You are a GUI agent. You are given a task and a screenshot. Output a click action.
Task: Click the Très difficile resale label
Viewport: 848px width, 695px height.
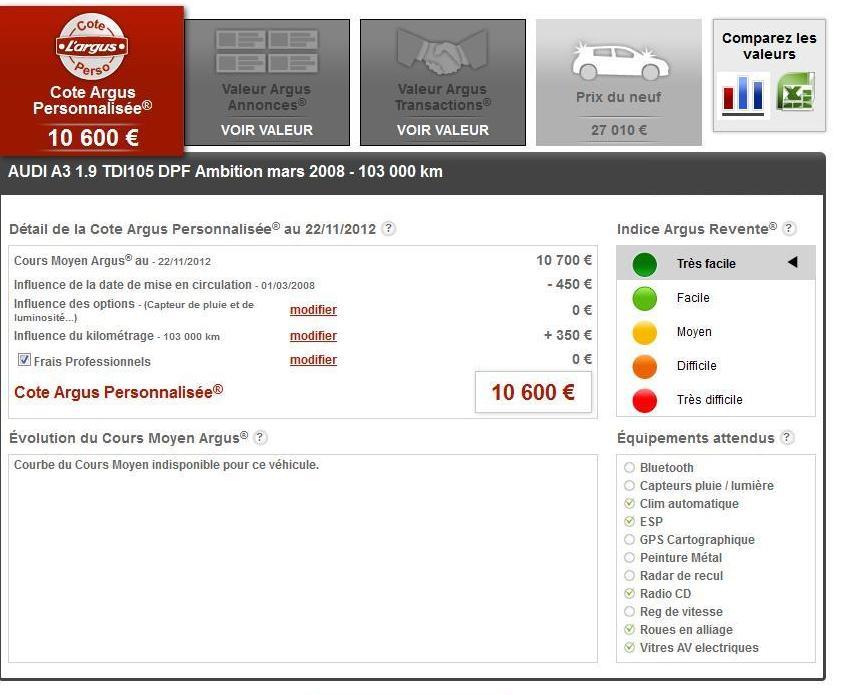pos(710,400)
